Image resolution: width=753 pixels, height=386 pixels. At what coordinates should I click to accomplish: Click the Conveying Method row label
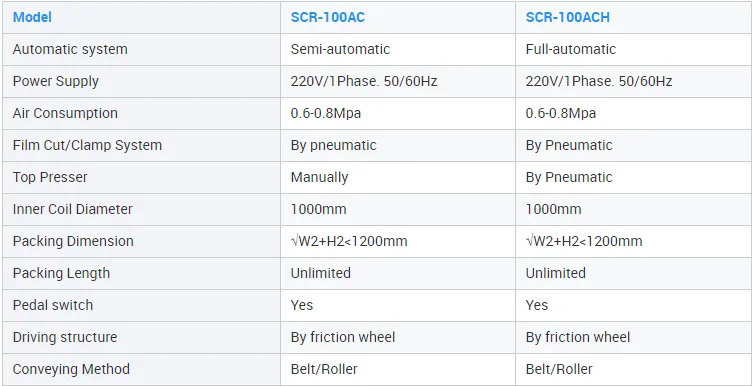142,369
